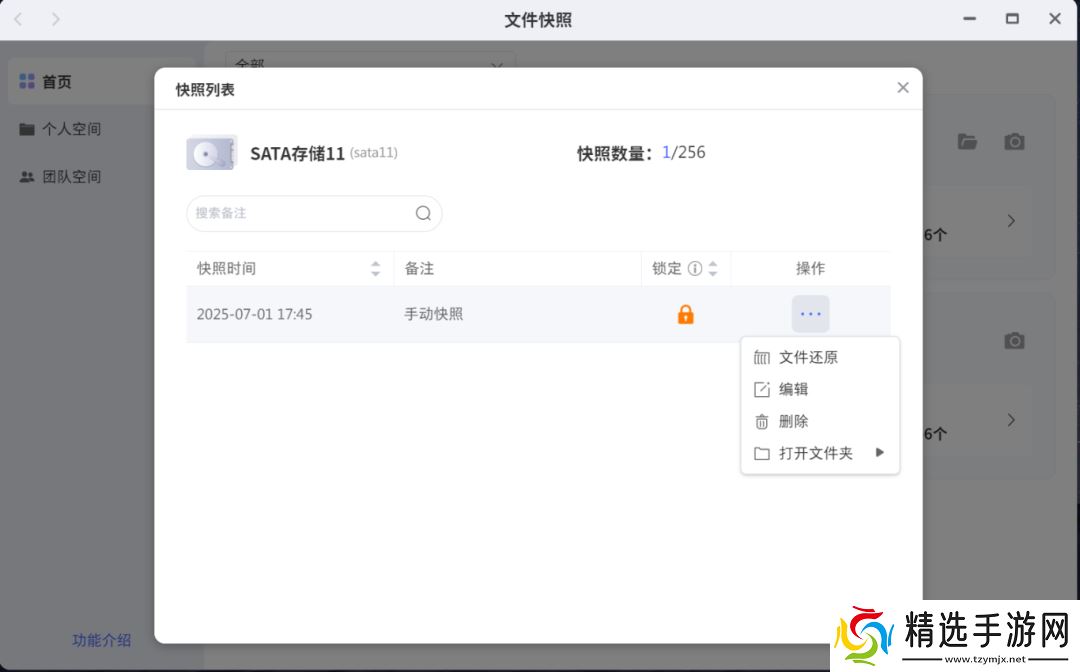Select 文件还原 from the context menu

click(x=808, y=357)
